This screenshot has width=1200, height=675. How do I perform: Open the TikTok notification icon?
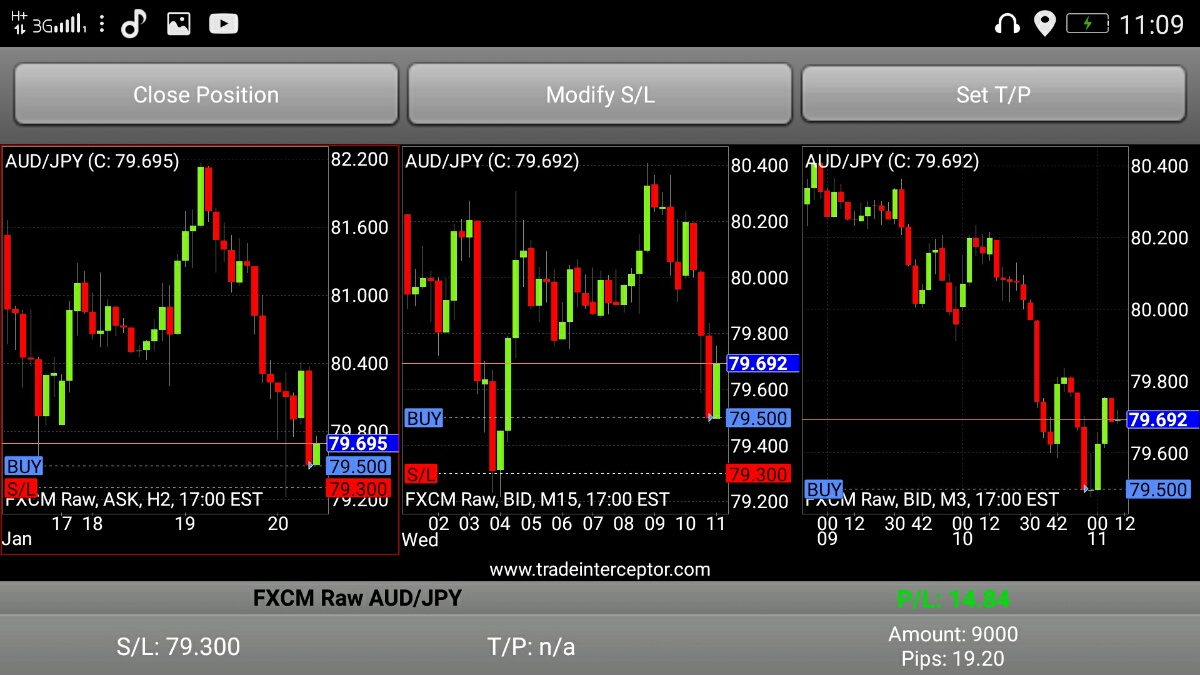(x=133, y=23)
